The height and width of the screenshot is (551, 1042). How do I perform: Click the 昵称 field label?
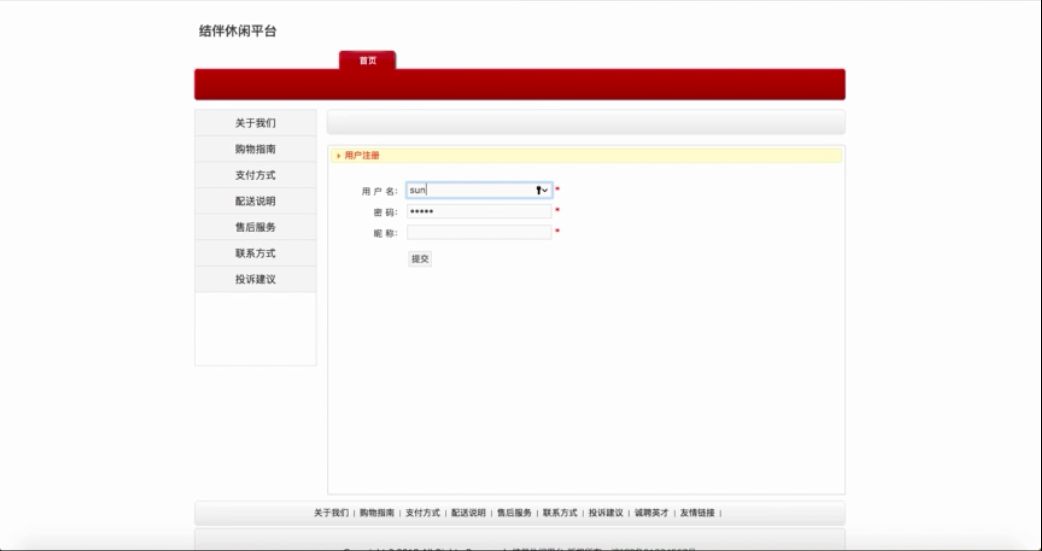(385, 233)
